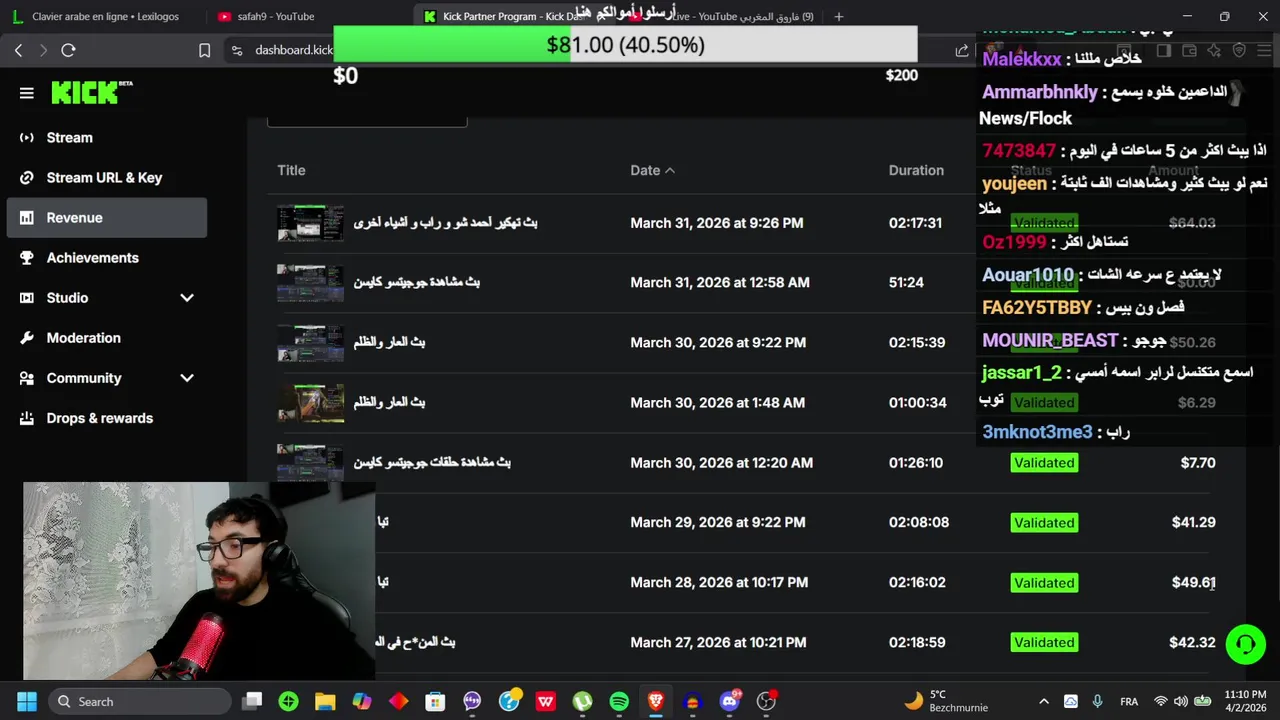Click Validated badge for $41.29 row

1044,522
